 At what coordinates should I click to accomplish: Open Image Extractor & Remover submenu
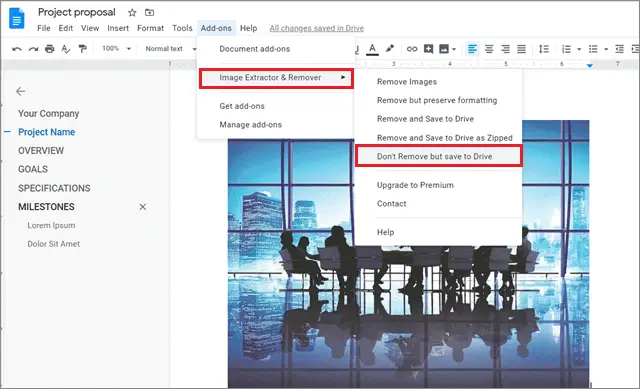pos(276,78)
